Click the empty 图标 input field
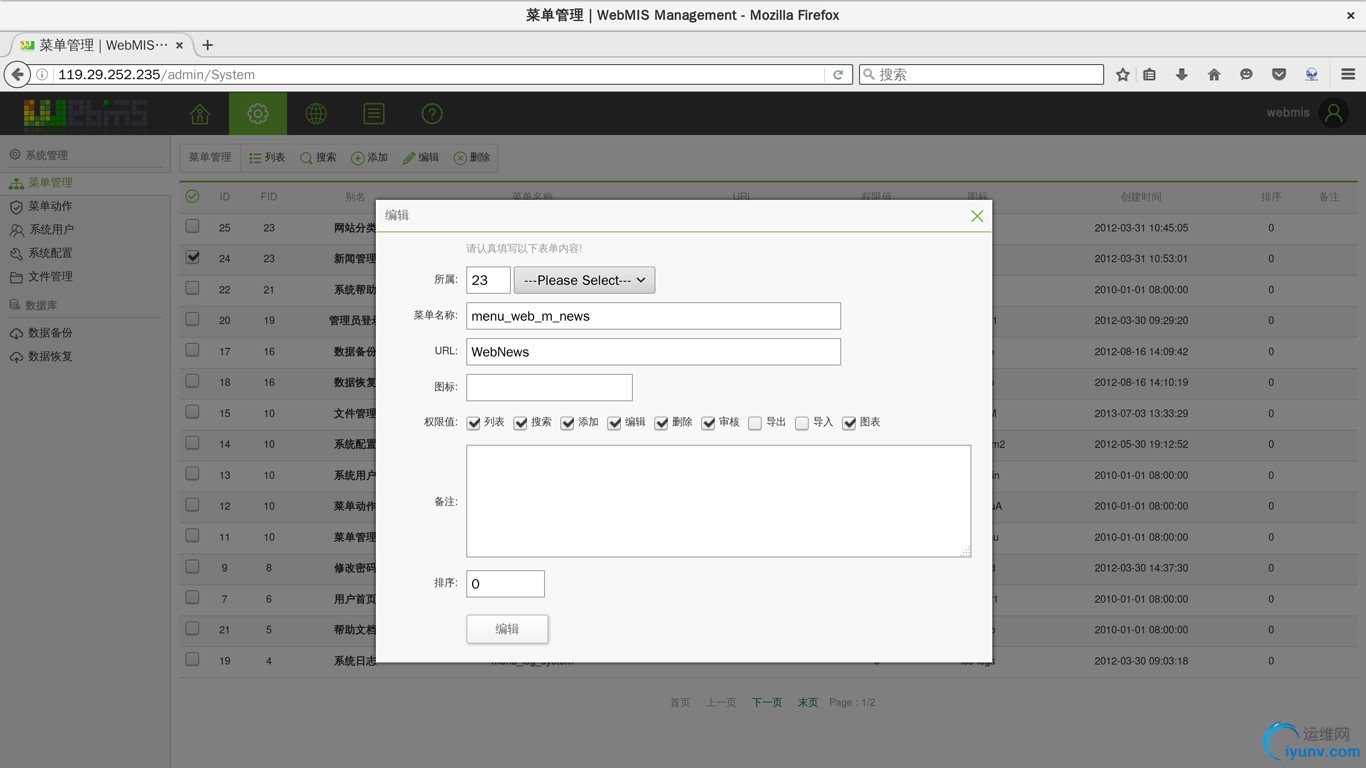The height and width of the screenshot is (768, 1366). (x=549, y=387)
